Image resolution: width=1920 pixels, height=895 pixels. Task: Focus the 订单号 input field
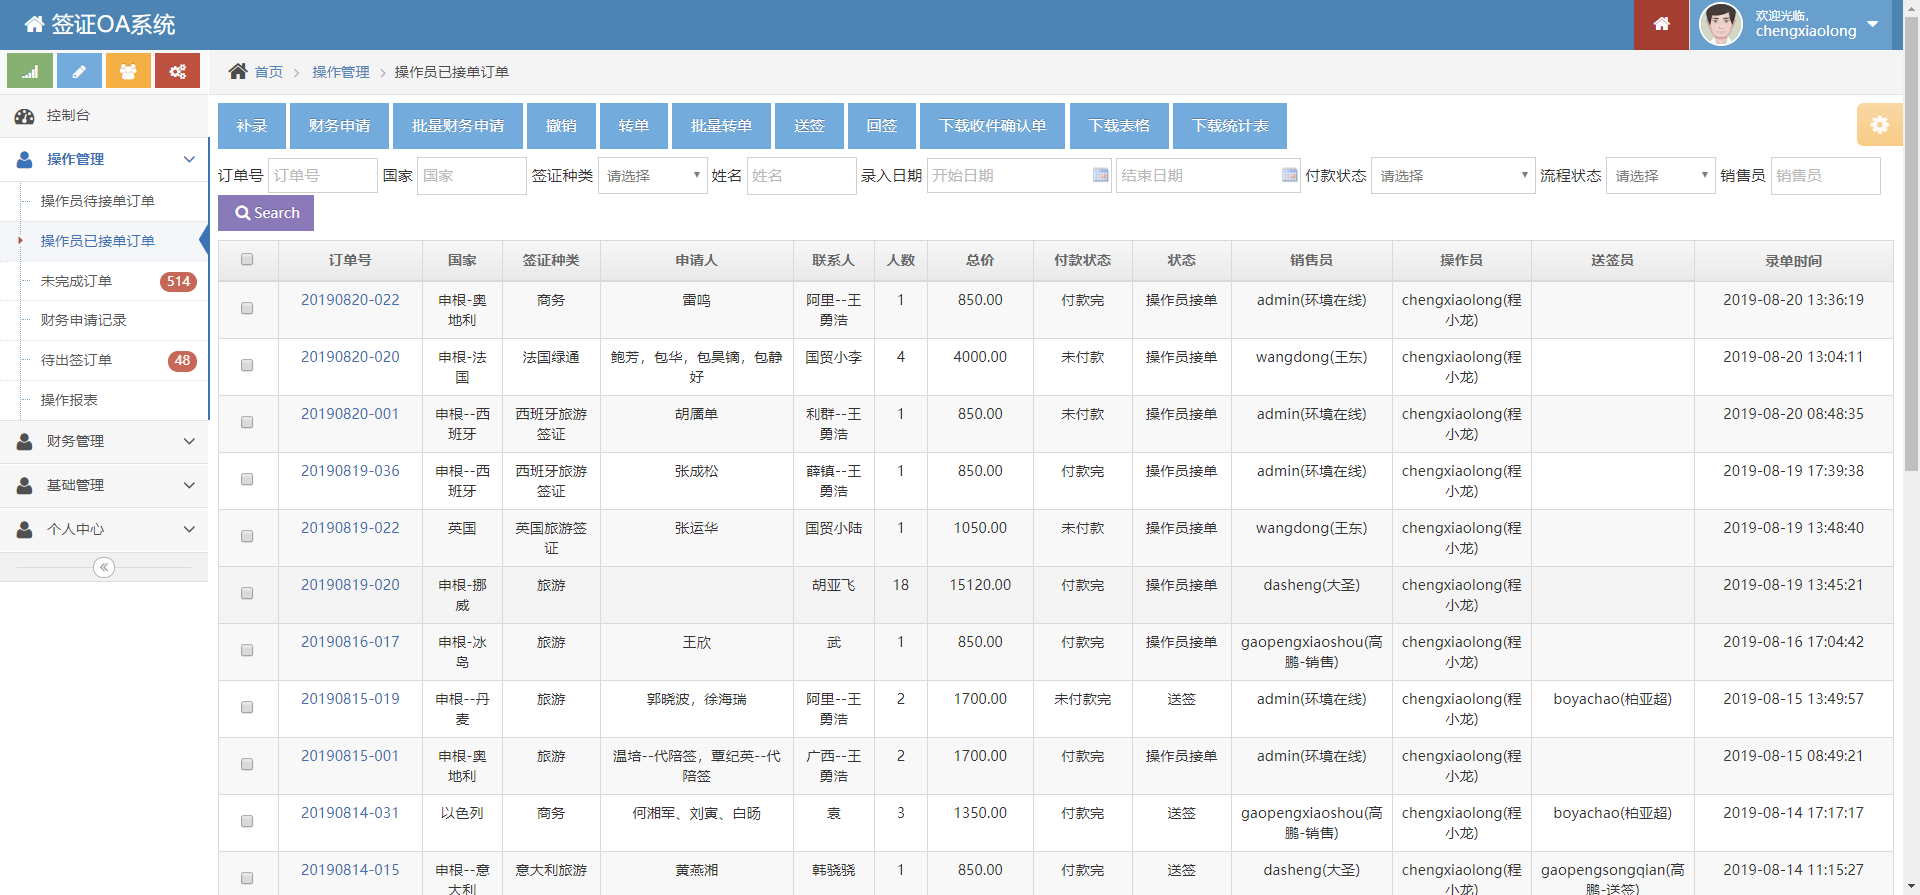323,175
